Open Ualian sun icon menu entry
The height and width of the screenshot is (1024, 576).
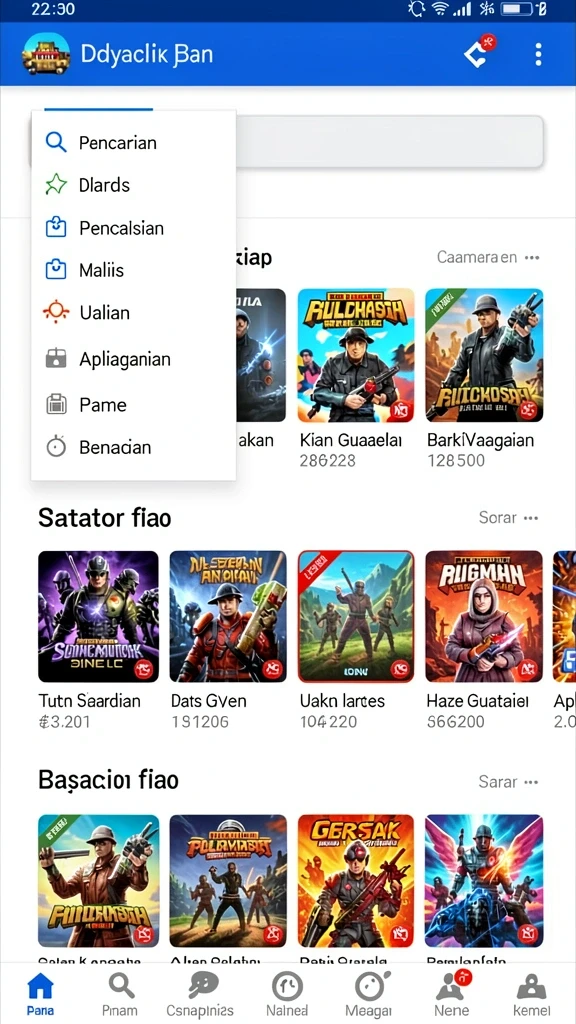[133, 312]
